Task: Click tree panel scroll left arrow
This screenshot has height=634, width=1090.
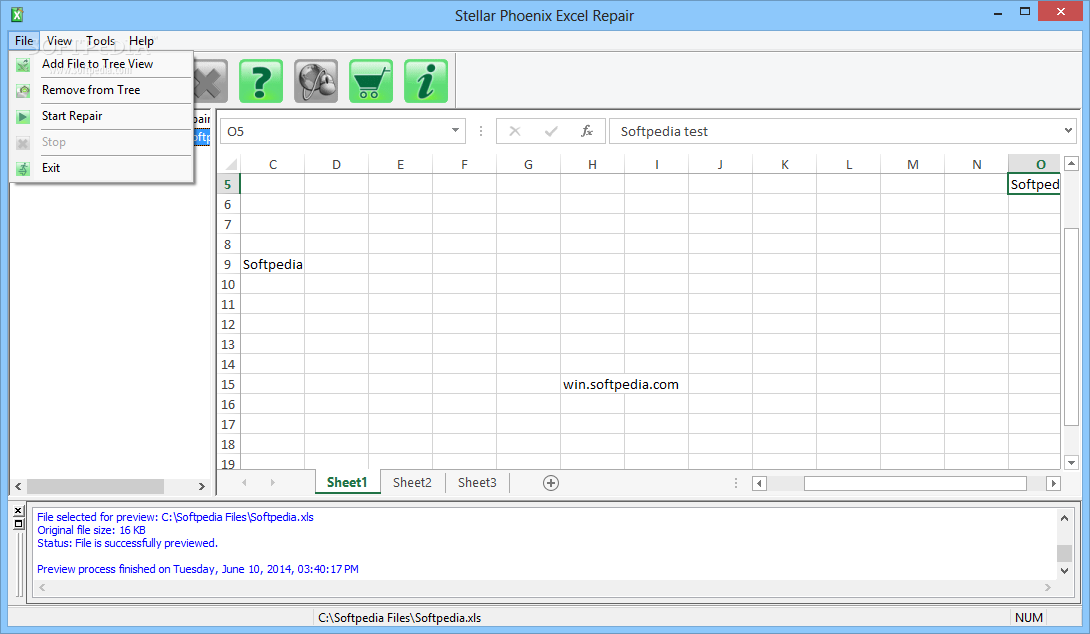Action: 18,487
